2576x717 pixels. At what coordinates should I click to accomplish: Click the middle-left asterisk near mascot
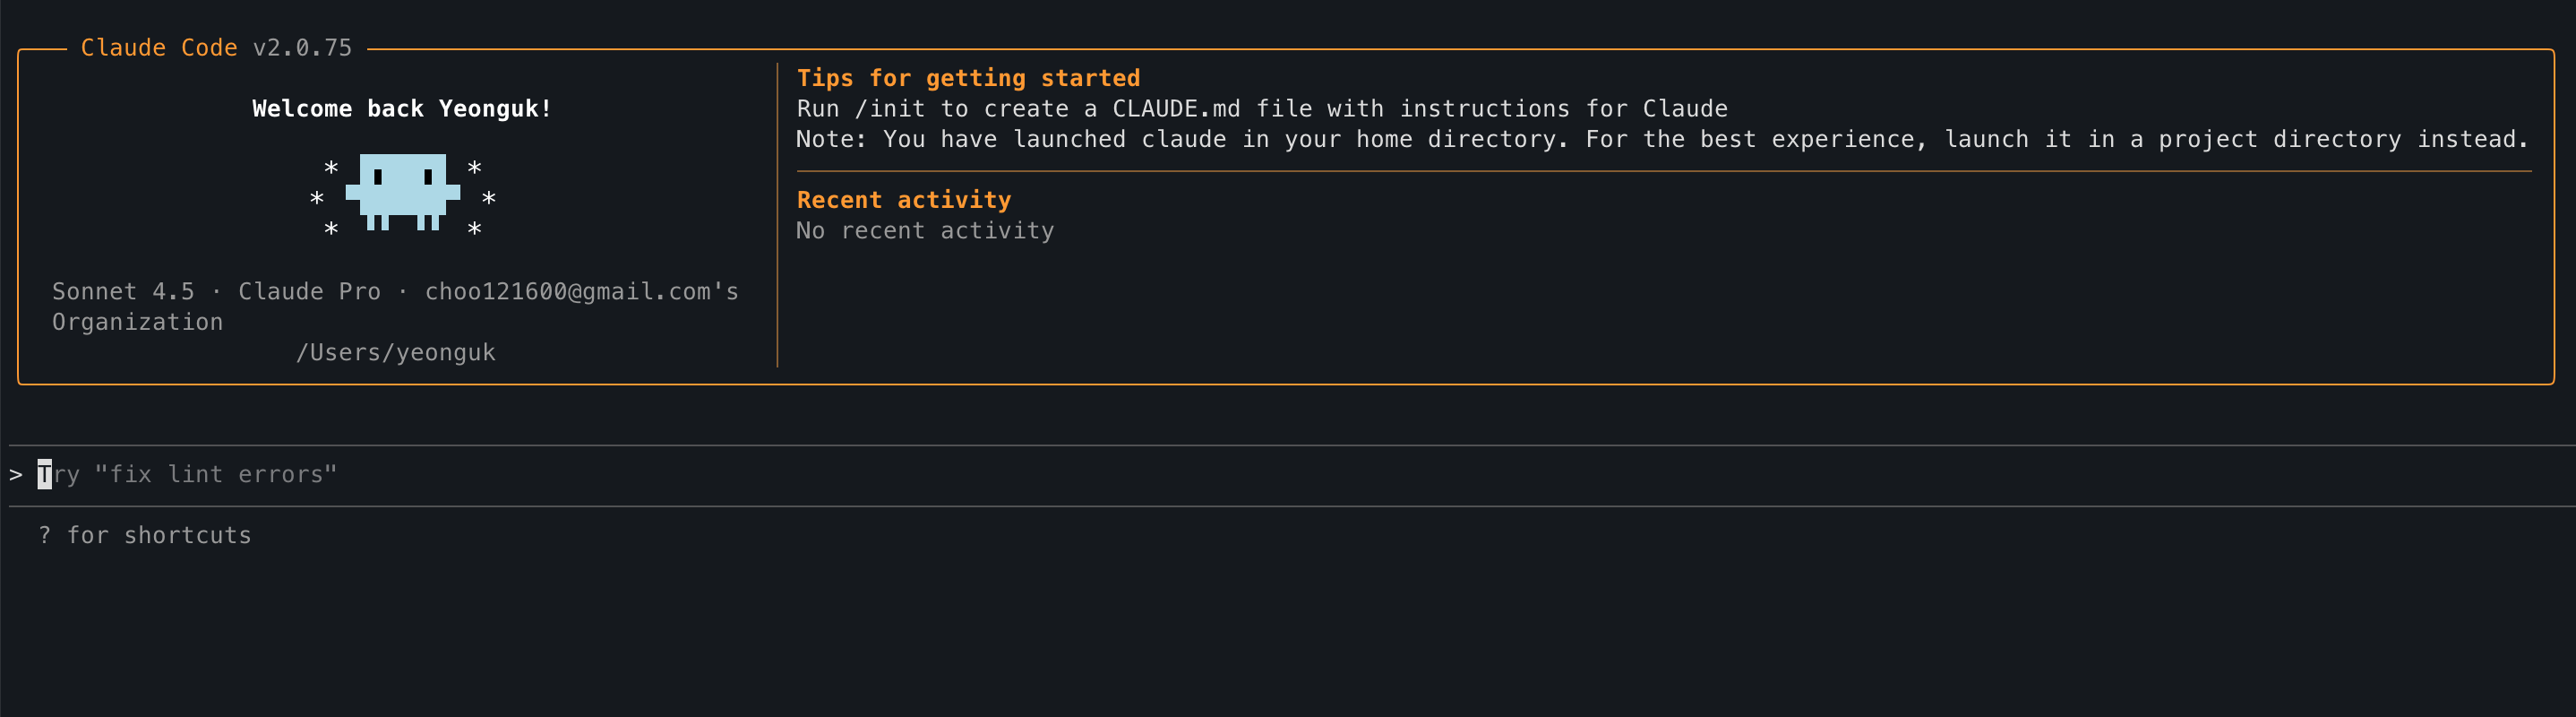click(x=317, y=198)
